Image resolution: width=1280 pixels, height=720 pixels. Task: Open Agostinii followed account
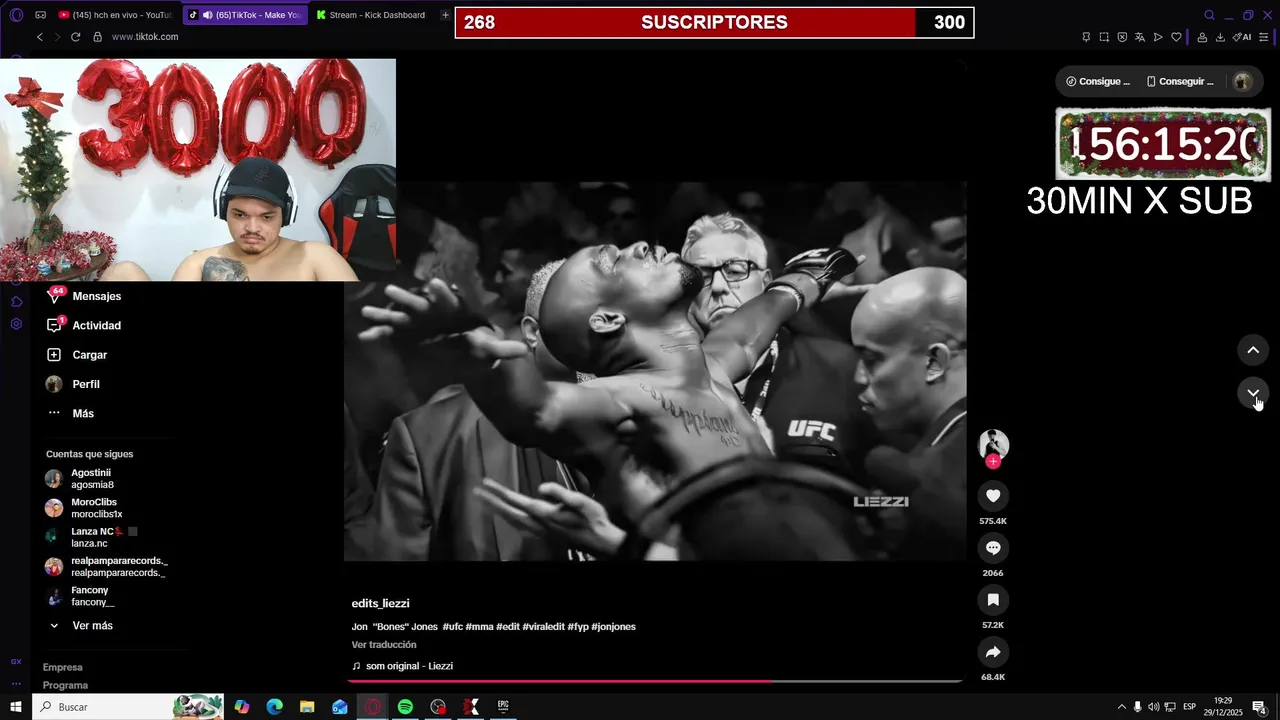click(90, 479)
